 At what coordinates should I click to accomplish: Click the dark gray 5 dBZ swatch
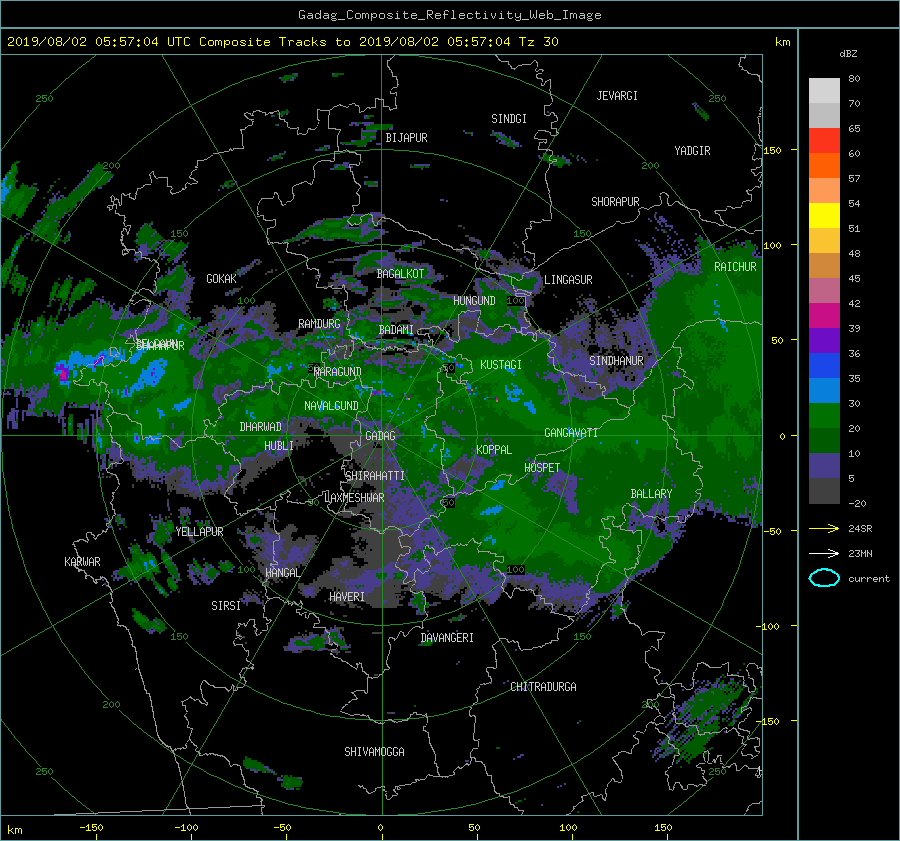824,491
